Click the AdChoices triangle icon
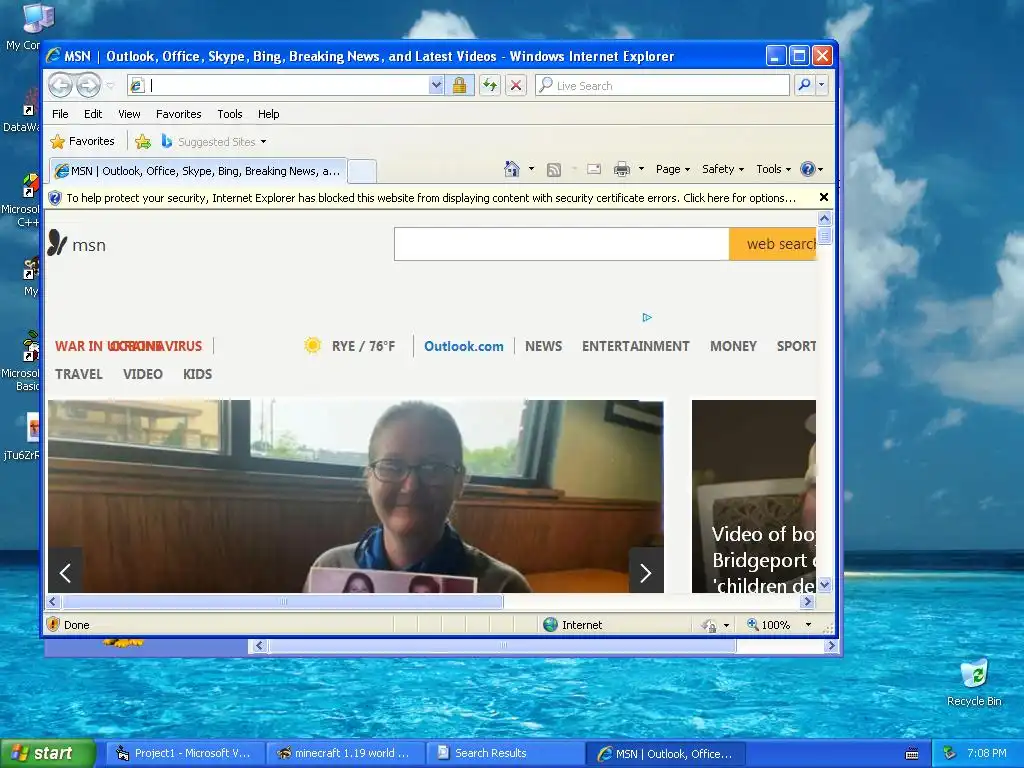Image resolution: width=1024 pixels, height=768 pixels. click(x=647, y=317)
